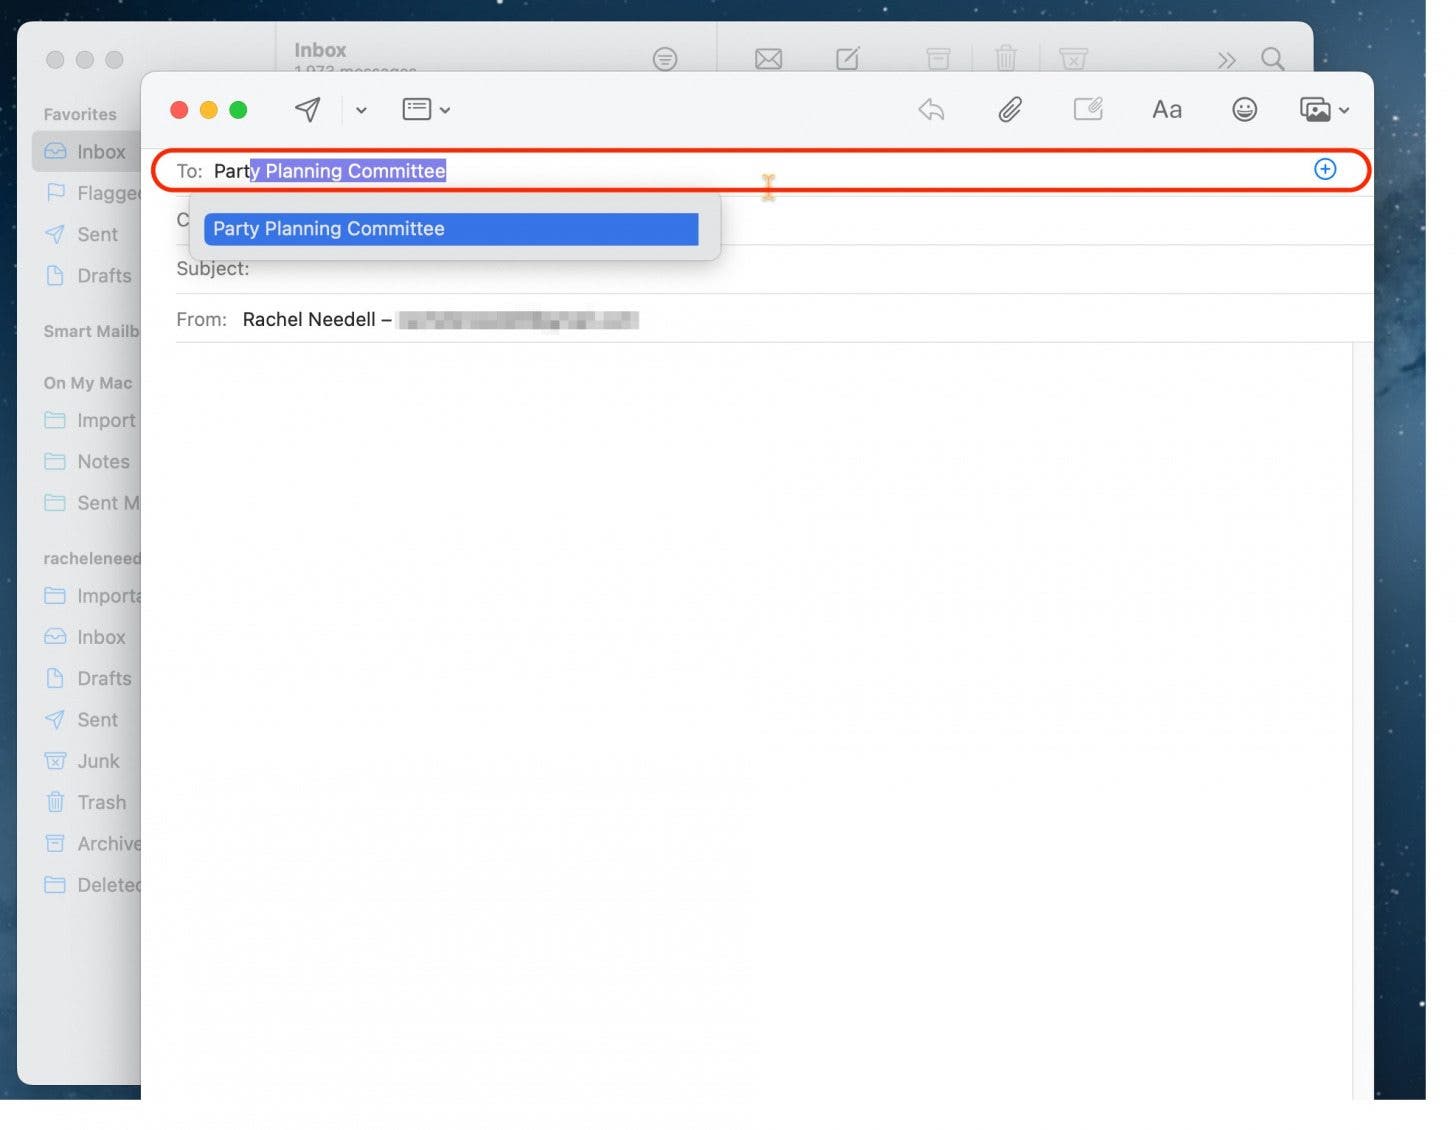Select the Markup icon in the compose toolbar

click(1088, 109)
